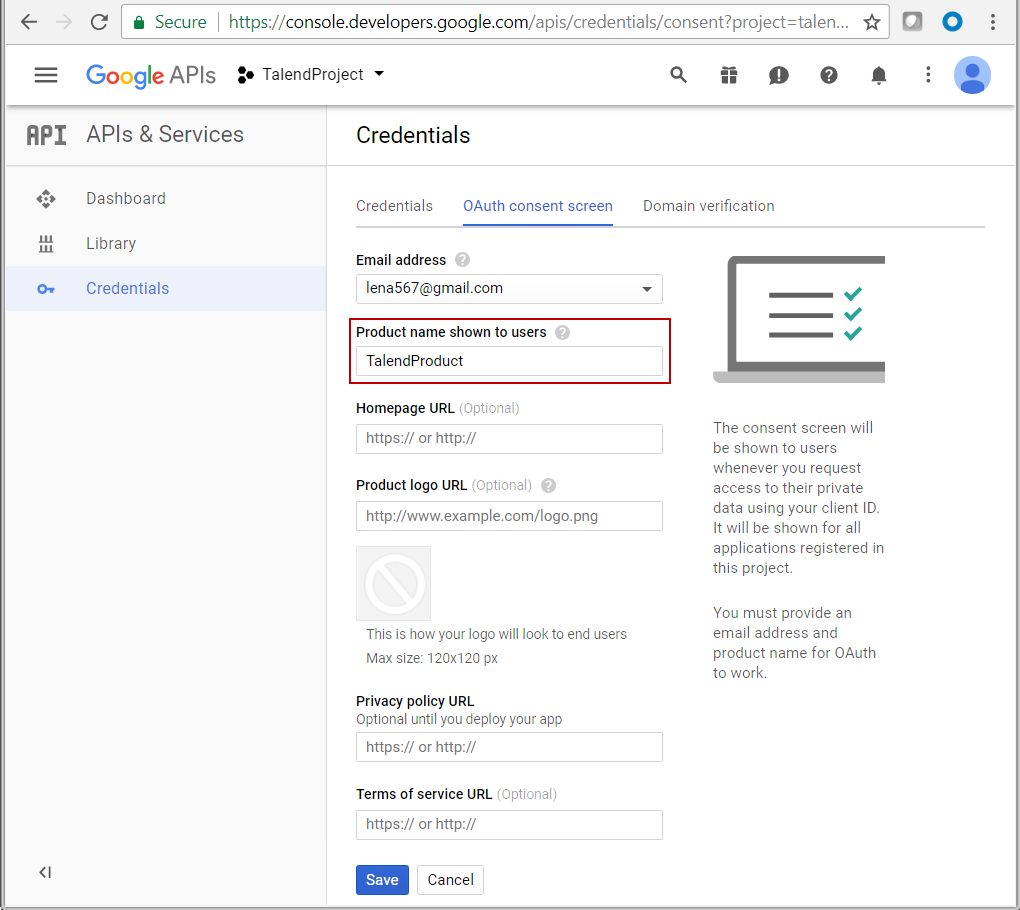The width and height of the screenshot is (1020, 910).
Task: Focus the Privacy policy URL field
Action: point(509,747)
